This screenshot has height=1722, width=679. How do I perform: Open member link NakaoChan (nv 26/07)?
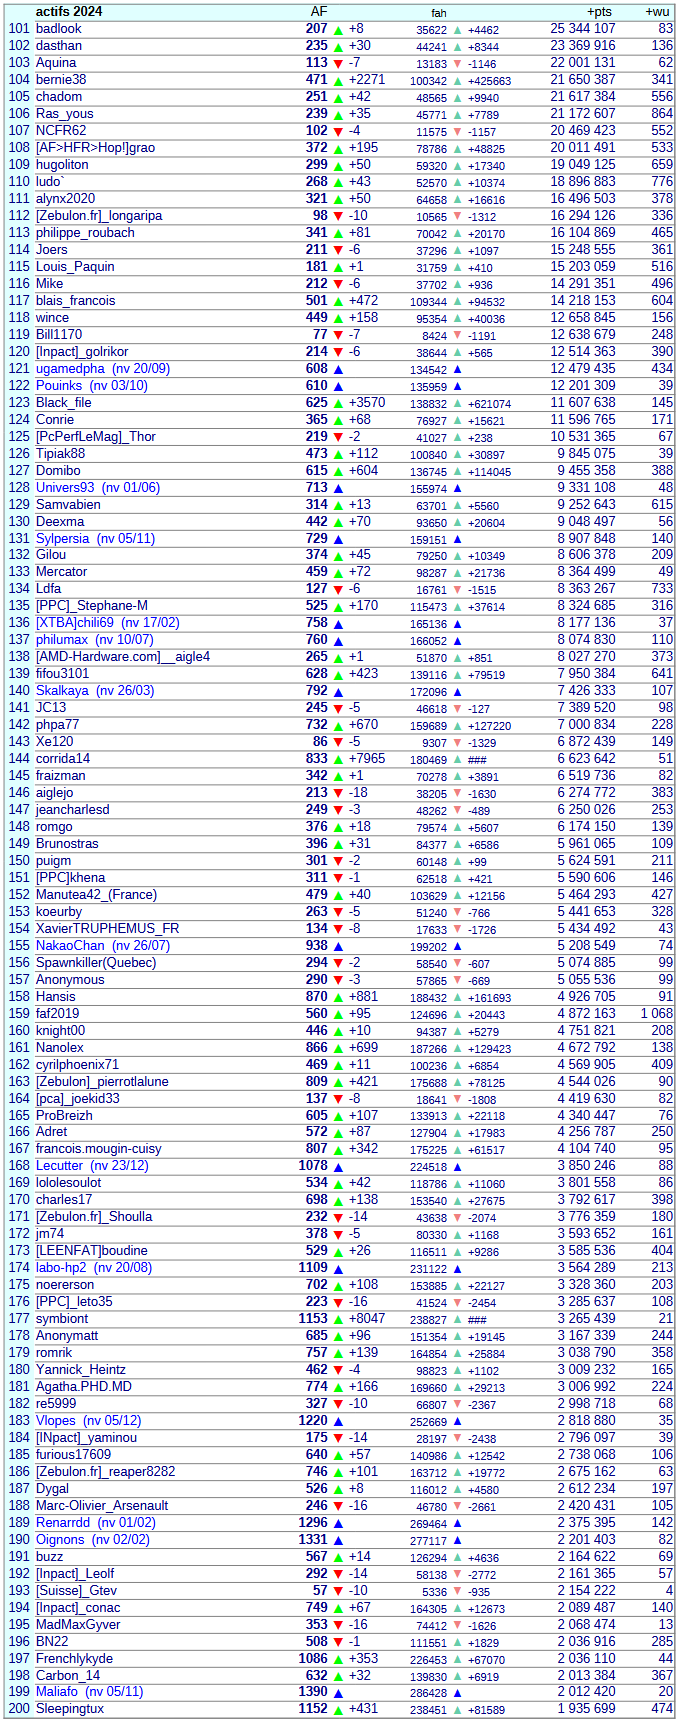103,946
